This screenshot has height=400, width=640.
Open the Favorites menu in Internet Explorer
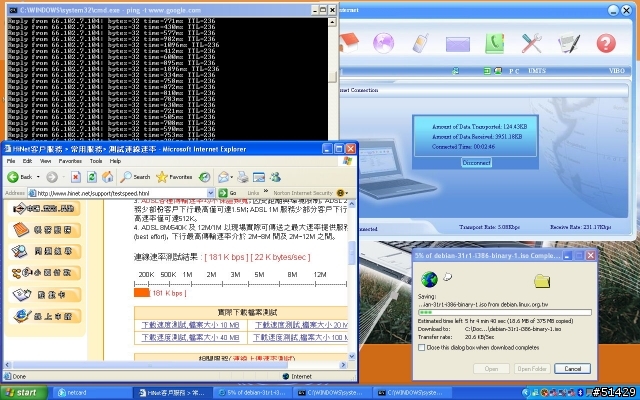(70, 161)
